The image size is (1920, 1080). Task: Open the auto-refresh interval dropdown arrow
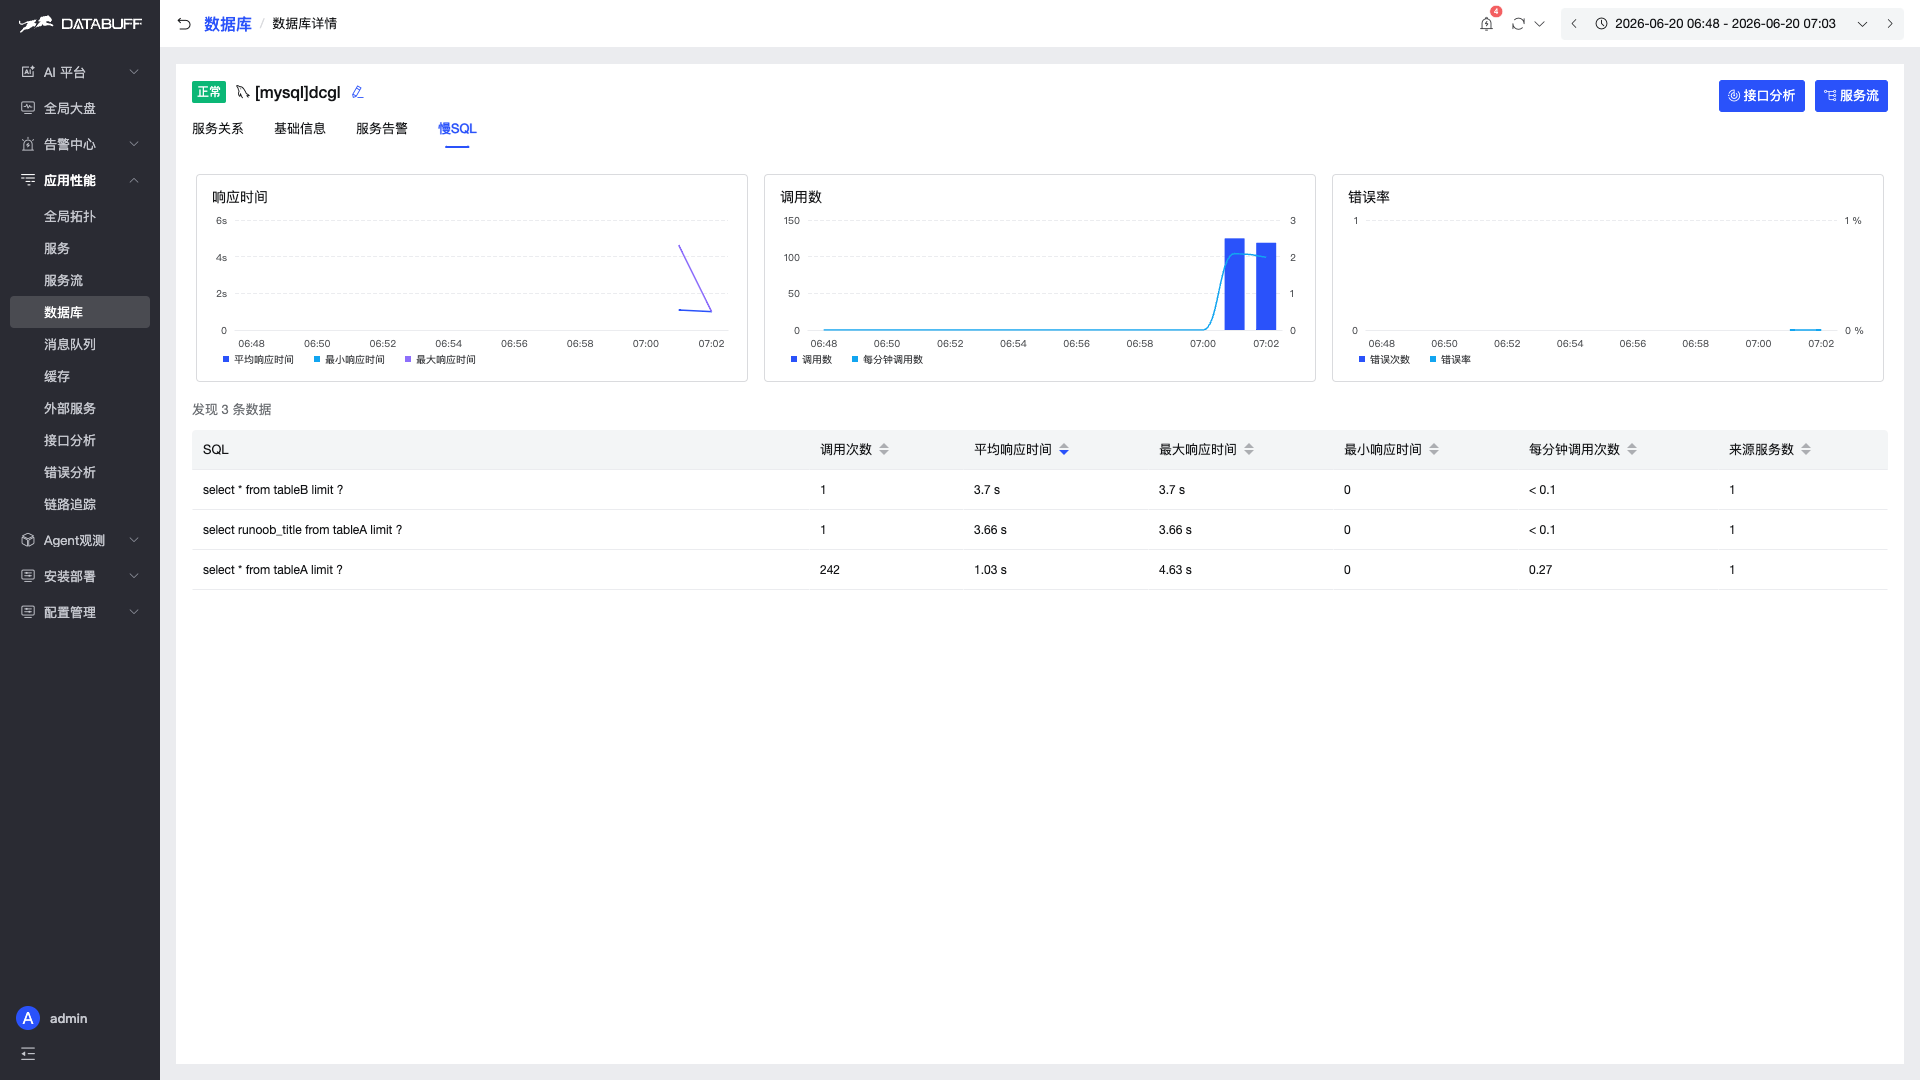[x=1540, y=24]
